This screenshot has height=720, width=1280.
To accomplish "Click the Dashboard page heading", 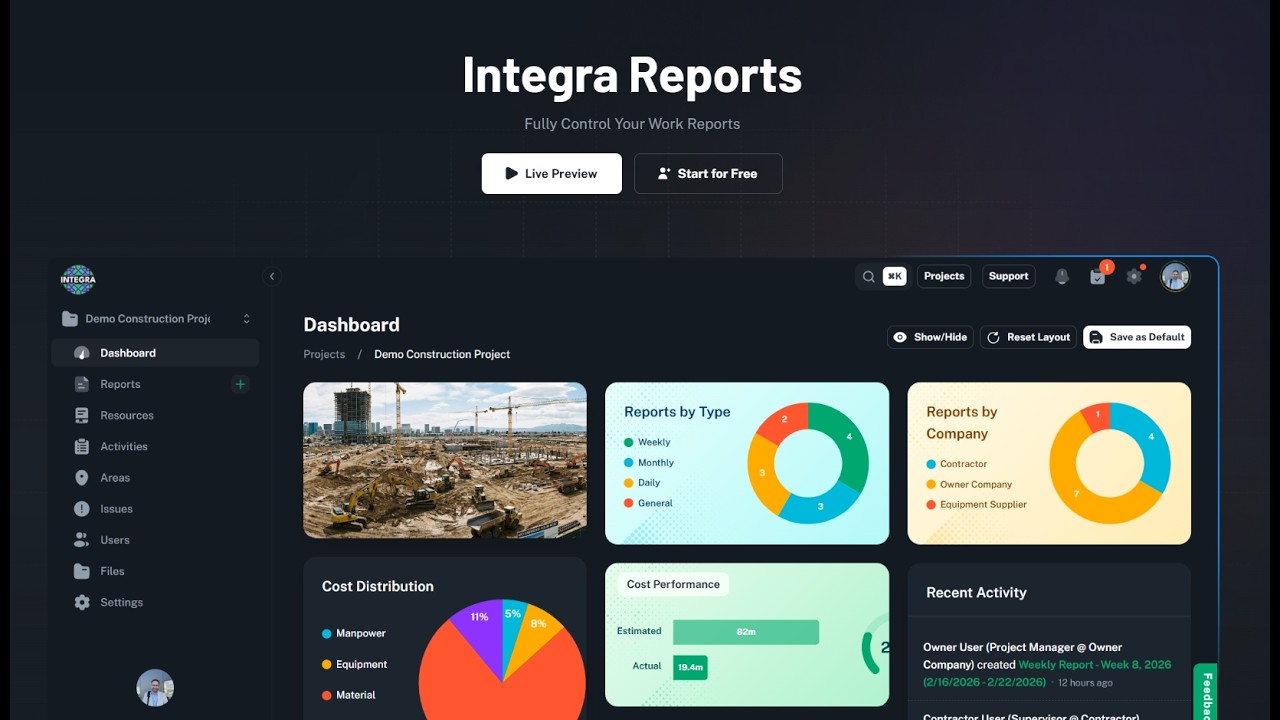I will tap(351, 325).
